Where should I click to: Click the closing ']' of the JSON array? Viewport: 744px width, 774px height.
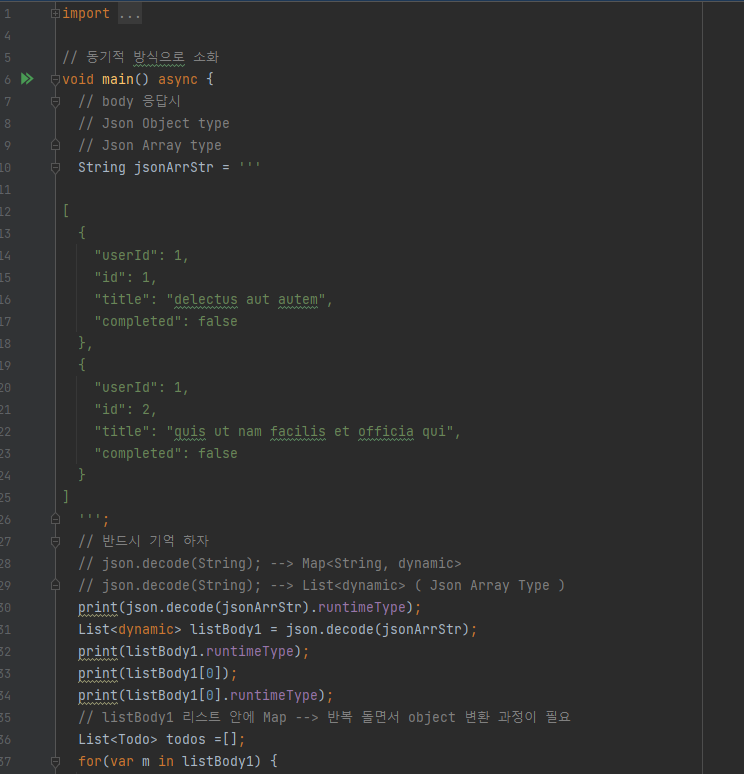pos(66,497)
